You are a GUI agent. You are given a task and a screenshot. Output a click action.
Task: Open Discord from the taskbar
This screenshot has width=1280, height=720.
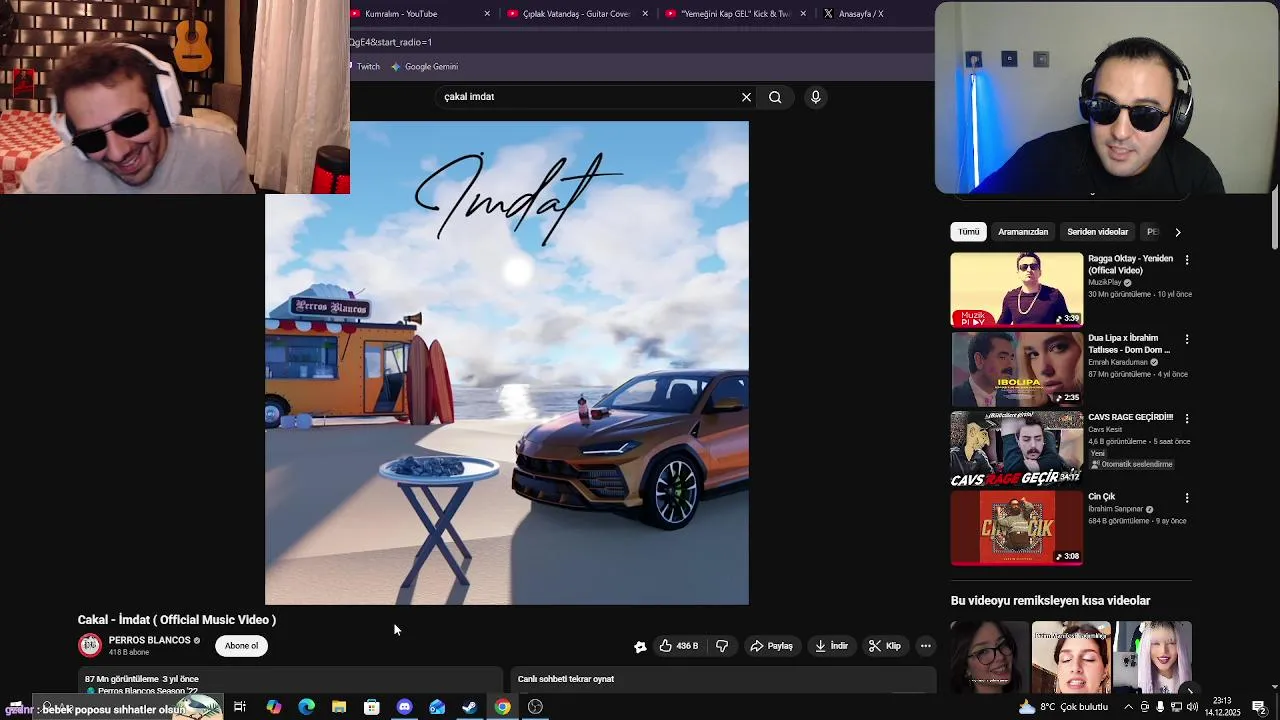click(404, 707)
